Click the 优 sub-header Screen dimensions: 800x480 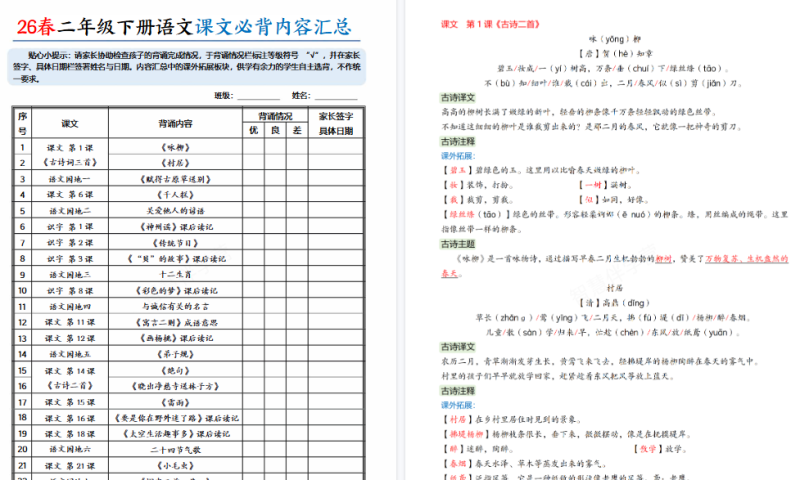pos(253,131)
